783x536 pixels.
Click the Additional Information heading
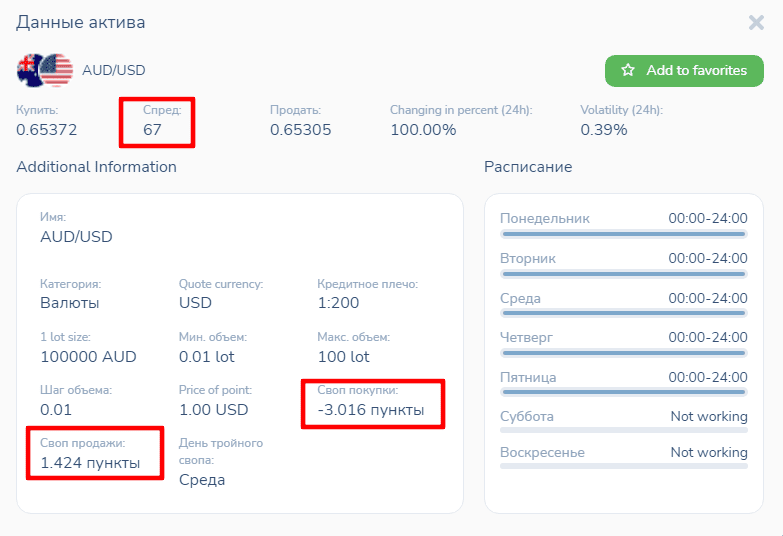96,167
